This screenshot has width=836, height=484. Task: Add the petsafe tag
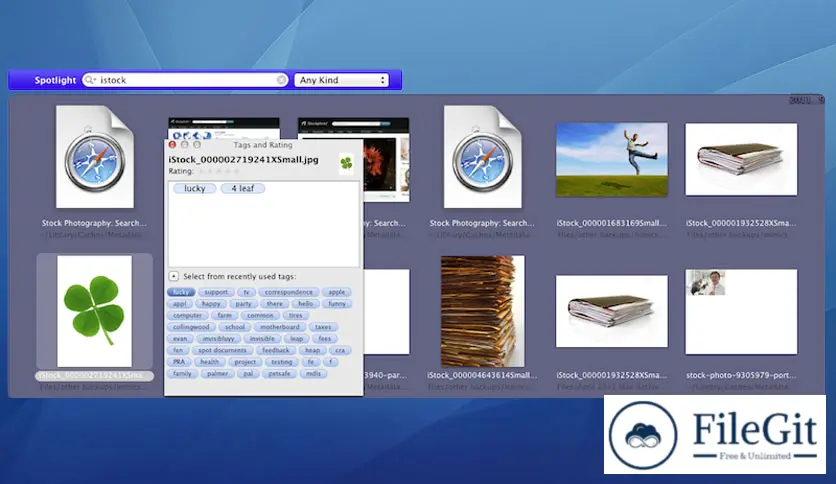tap(279, 374)
